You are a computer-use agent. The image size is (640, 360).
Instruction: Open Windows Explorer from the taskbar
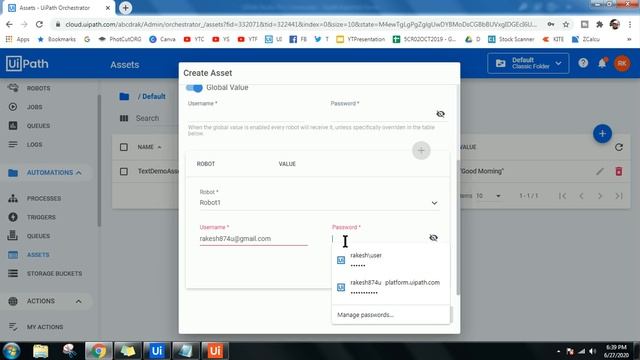40,351
